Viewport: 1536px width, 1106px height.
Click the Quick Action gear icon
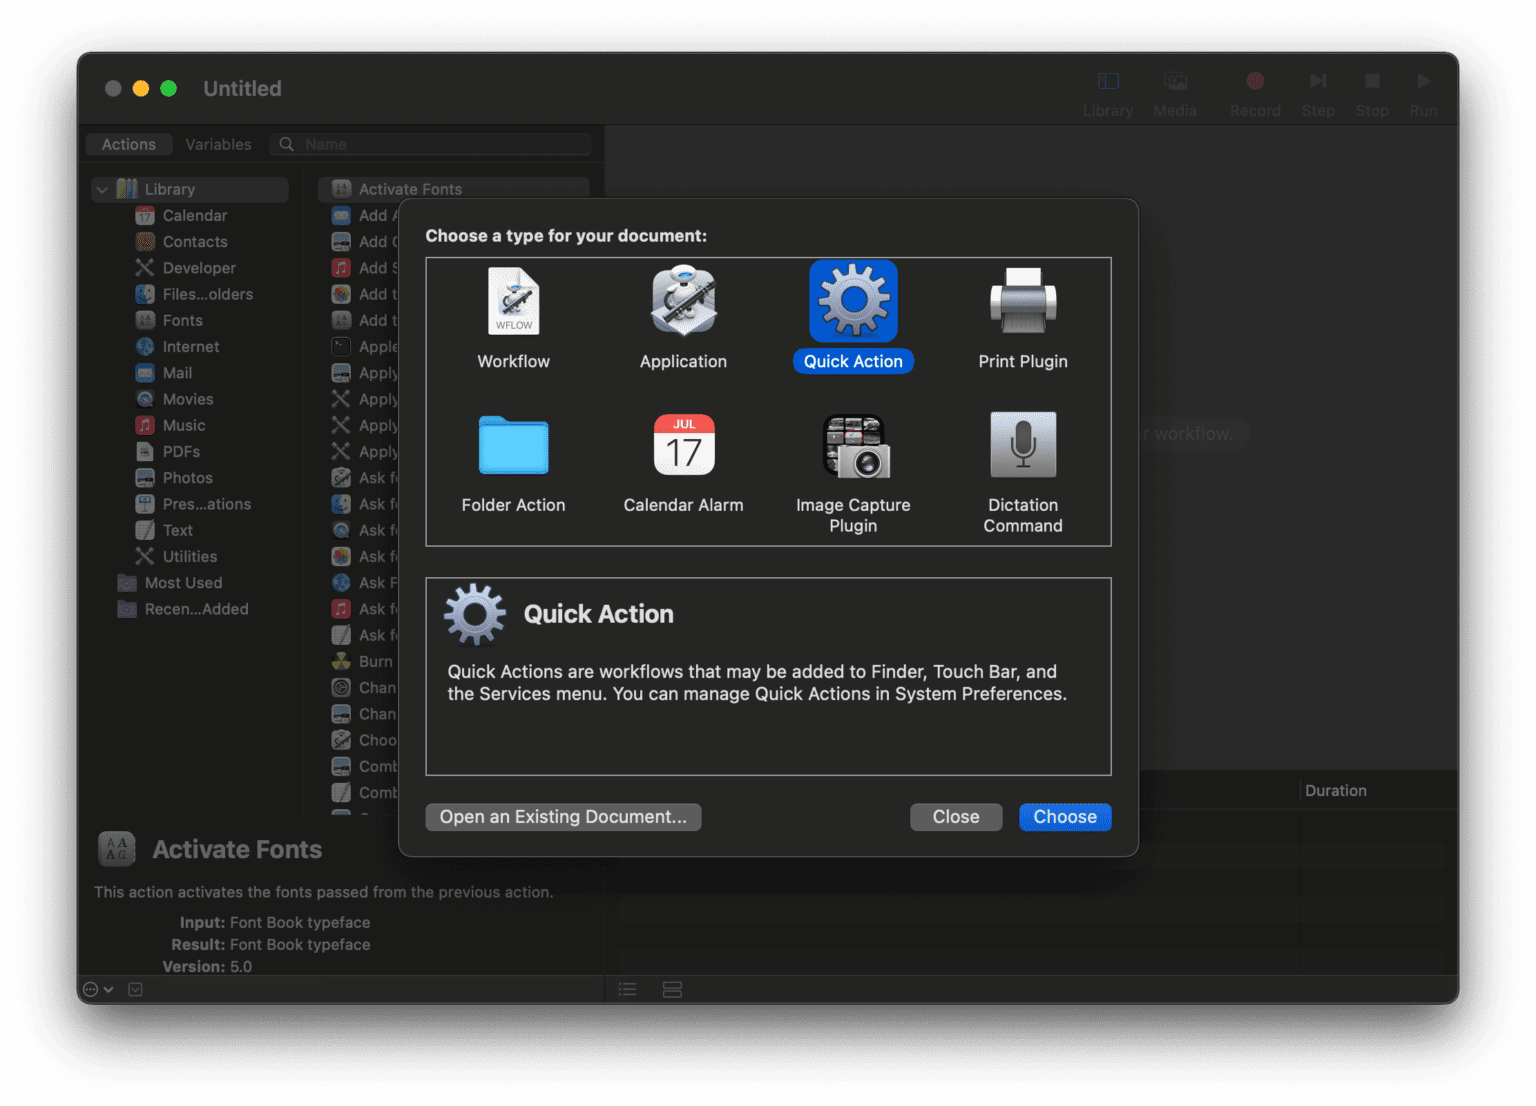(853, 301)
